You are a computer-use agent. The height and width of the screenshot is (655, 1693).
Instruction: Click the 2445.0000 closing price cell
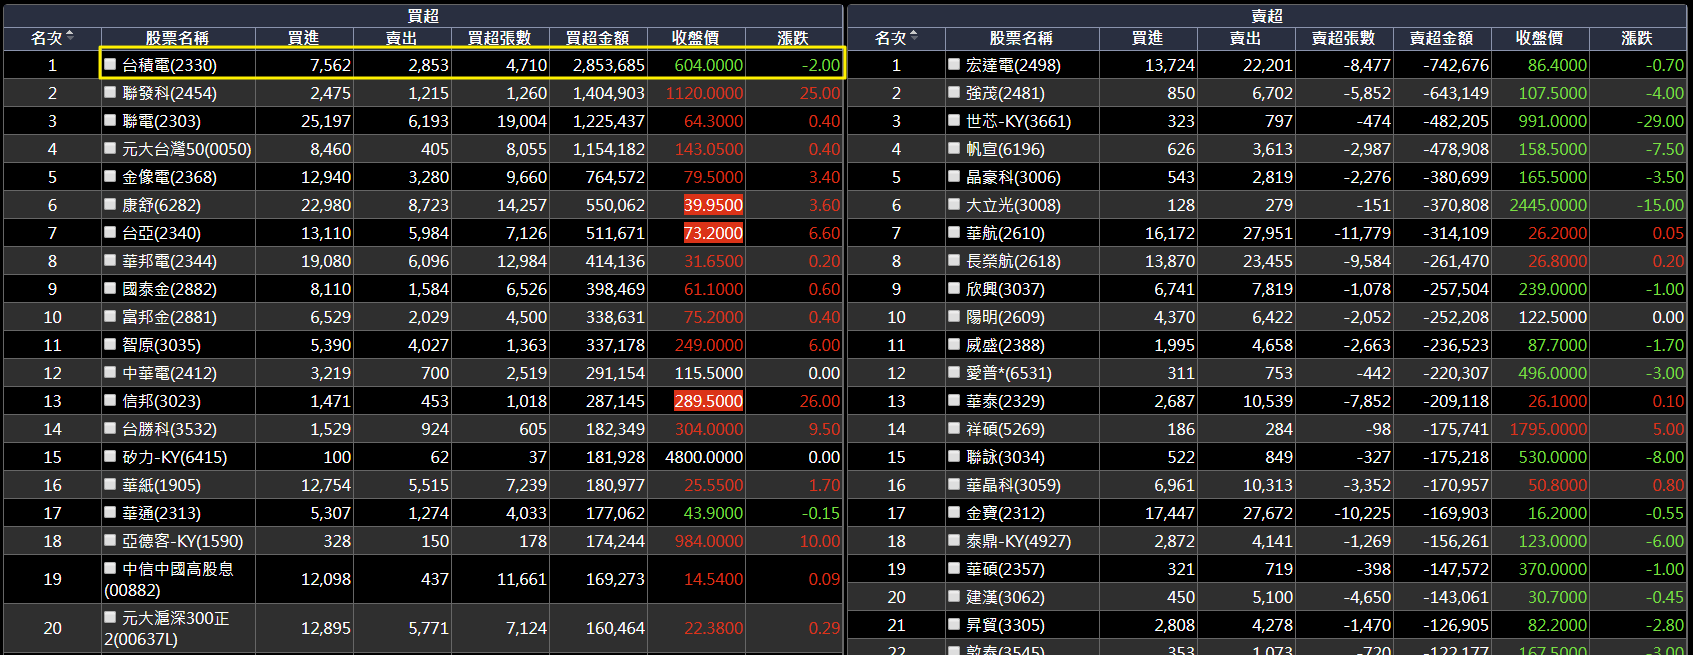click(1548, 205)
